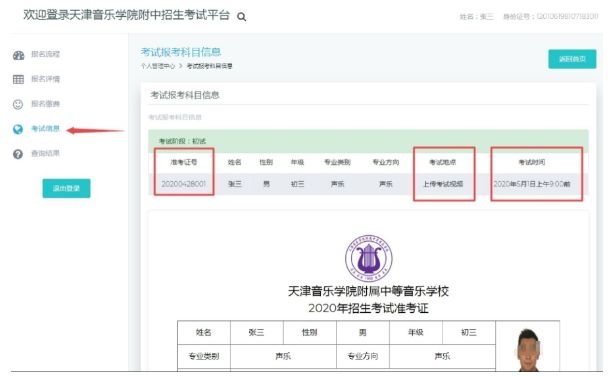Click the 考试时间 column header

pyautogui.click(x=532, y=162)
